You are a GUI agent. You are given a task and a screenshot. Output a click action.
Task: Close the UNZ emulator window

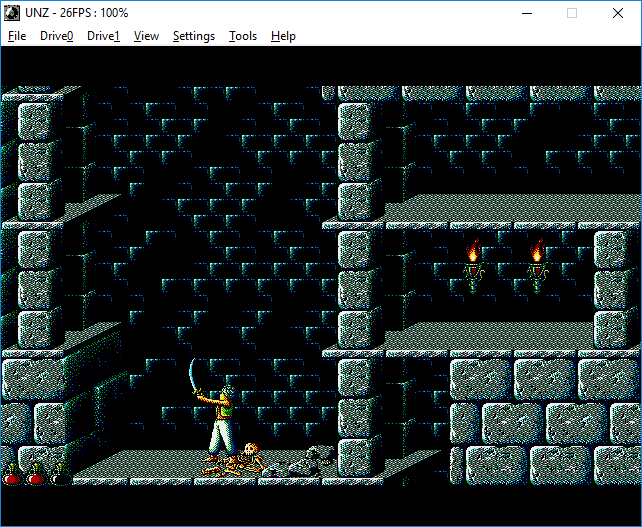pos(618,13)
